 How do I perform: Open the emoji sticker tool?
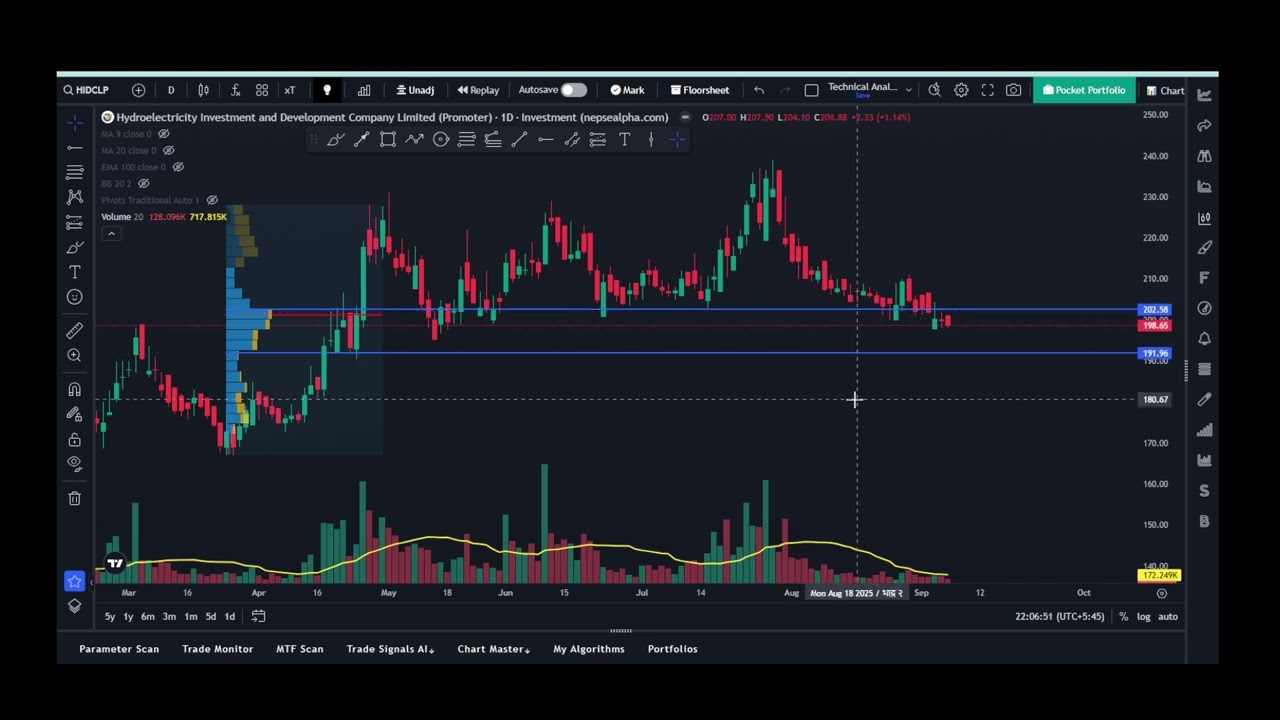click(75, 297)
